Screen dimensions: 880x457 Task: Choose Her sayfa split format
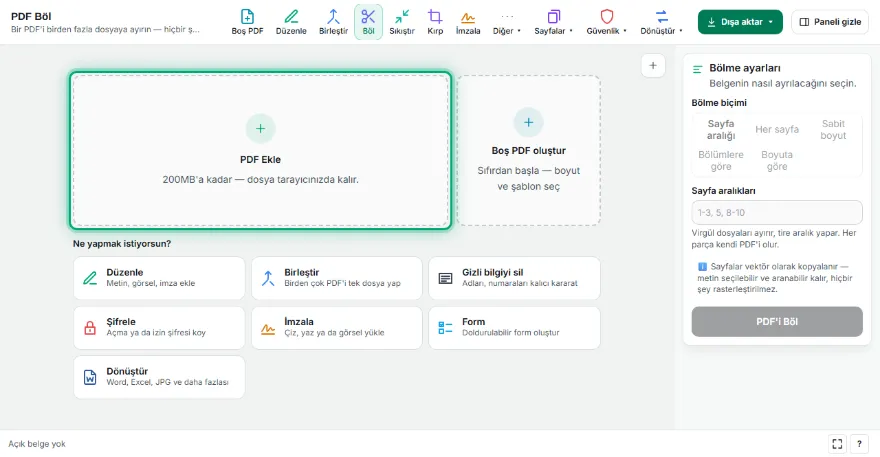coord(777,130)
